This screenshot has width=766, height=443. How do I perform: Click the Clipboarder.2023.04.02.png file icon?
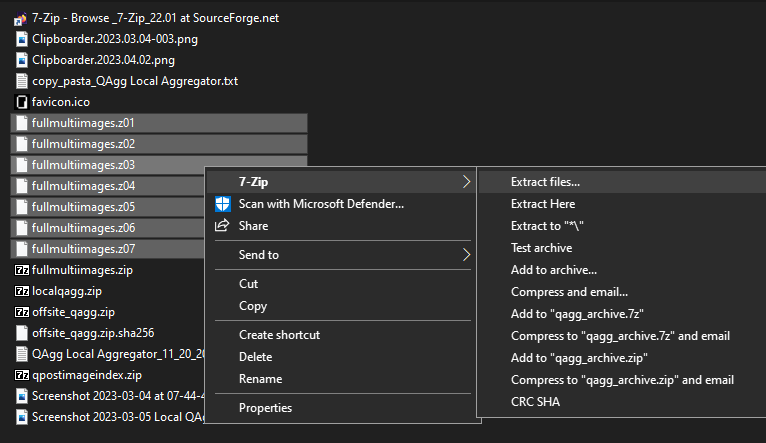point(21,60)
